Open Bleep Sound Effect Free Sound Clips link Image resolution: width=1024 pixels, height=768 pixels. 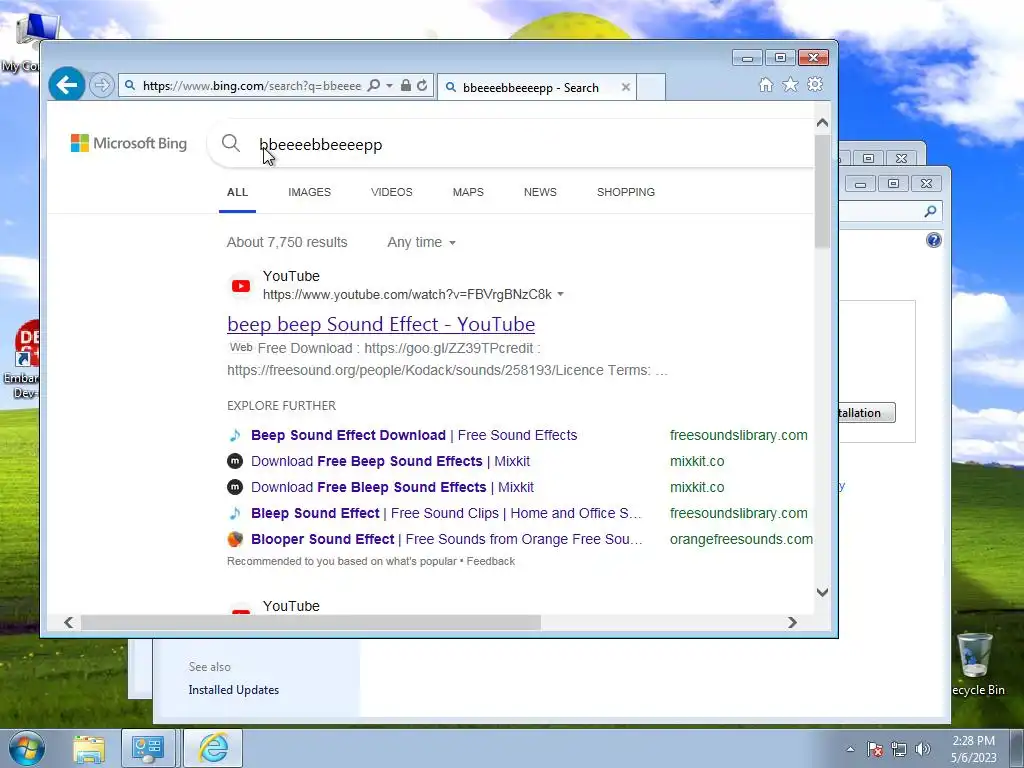(x=446, y=513)
